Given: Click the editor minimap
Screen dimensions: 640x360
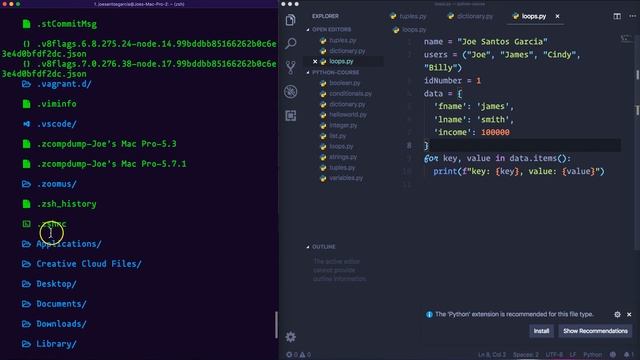Looking at the screenshot, I should (x=626, y=39).
